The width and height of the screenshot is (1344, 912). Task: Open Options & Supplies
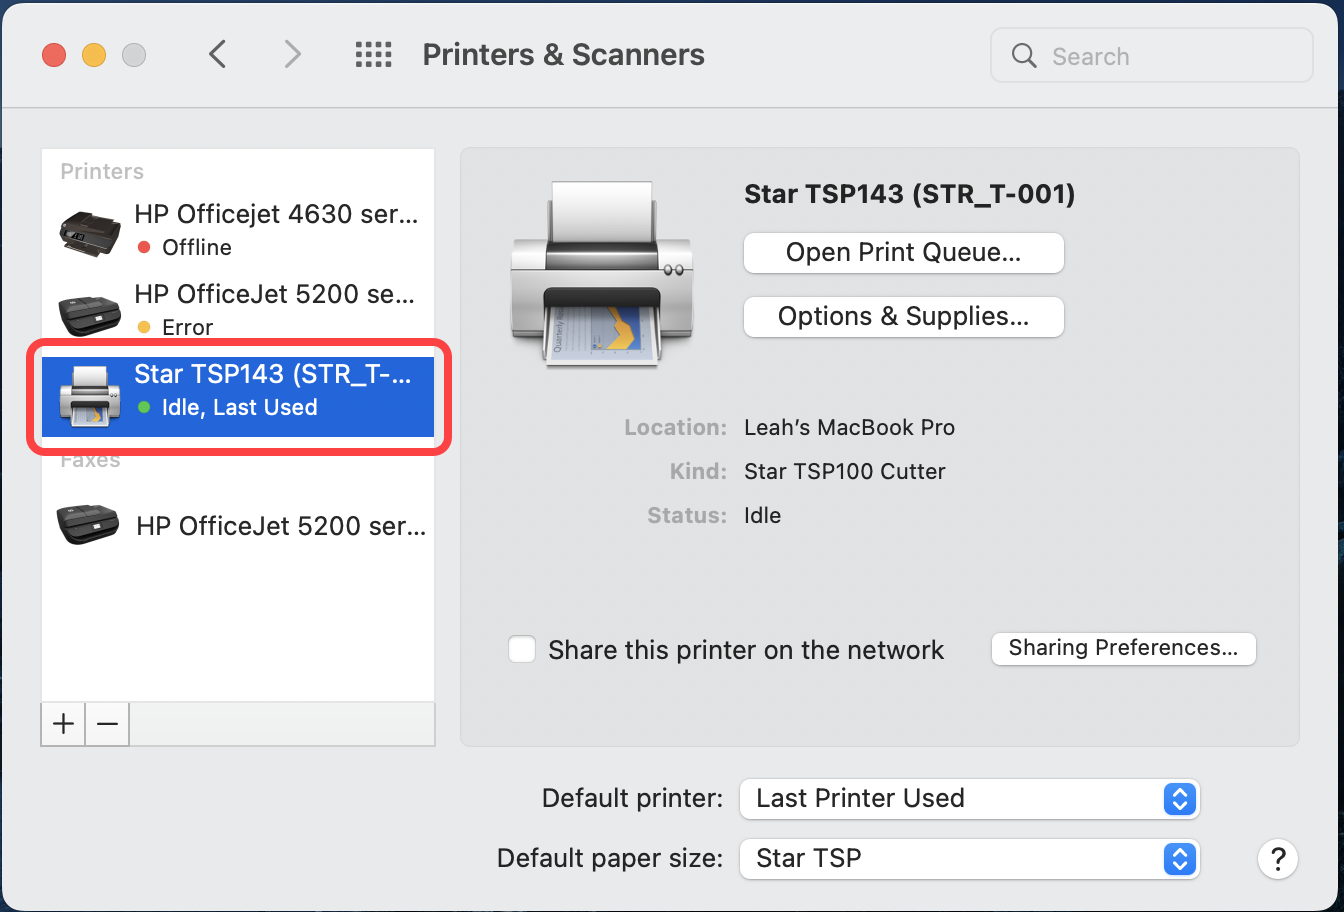pyautogui.click(x=904, y=317)
